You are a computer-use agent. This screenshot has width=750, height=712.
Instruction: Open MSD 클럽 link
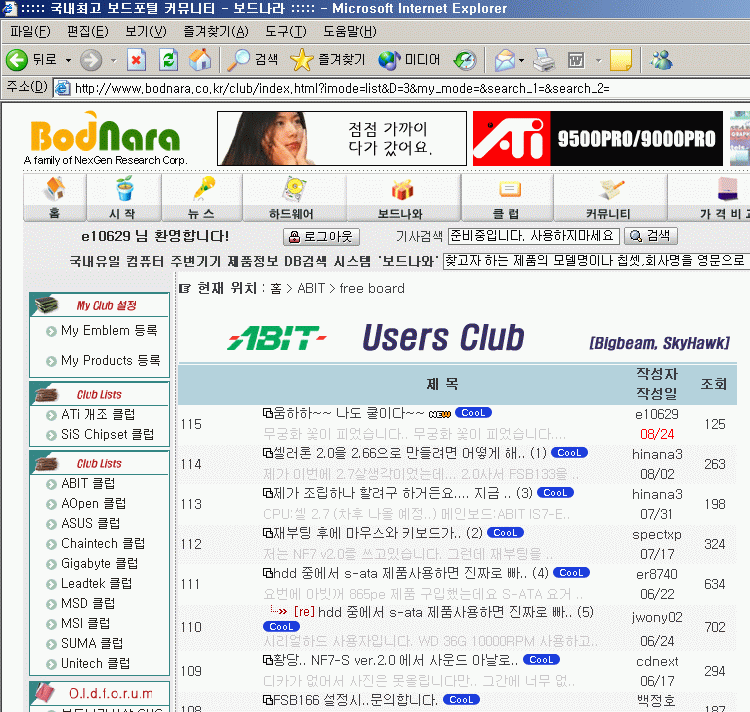[x=88, y=604]
